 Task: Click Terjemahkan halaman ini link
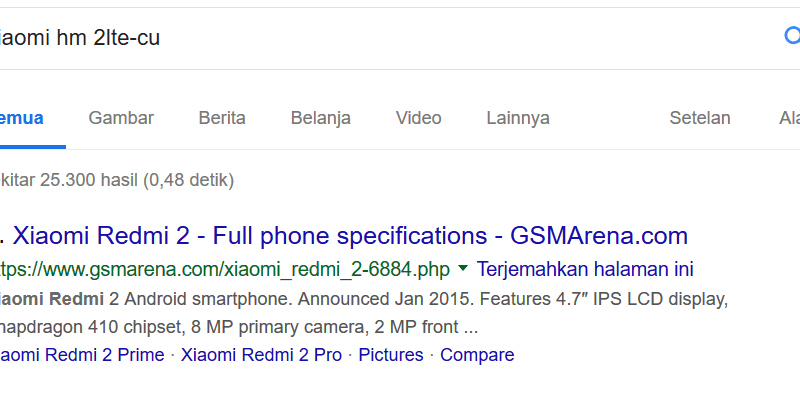click(x=585, y=269)
